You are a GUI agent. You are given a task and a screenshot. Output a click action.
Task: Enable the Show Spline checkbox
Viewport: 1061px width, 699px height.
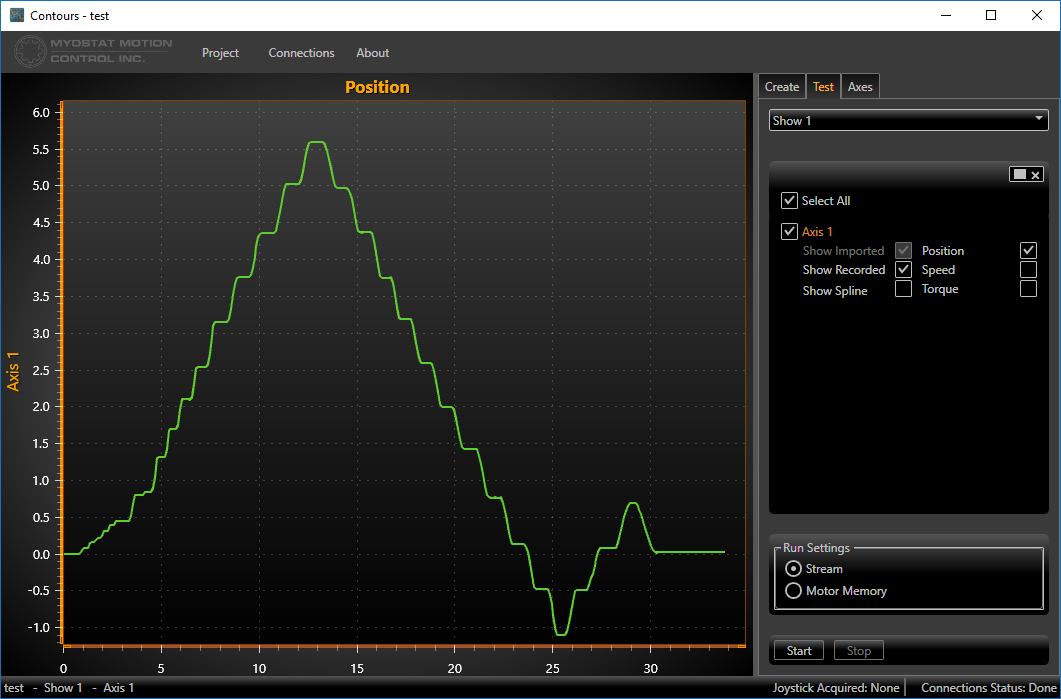903,290
